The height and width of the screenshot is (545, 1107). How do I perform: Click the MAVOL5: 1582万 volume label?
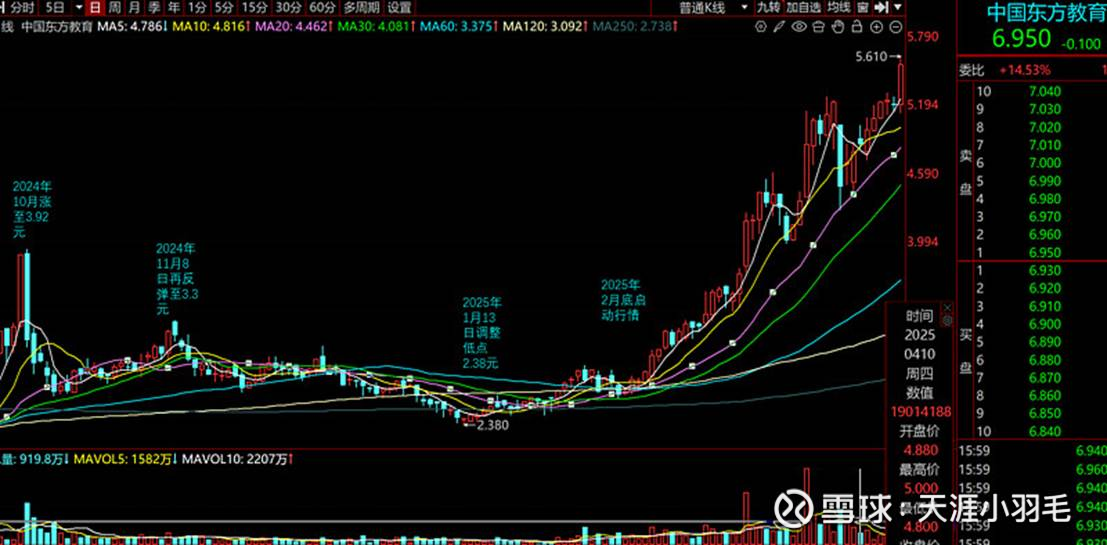coord(122,460)
